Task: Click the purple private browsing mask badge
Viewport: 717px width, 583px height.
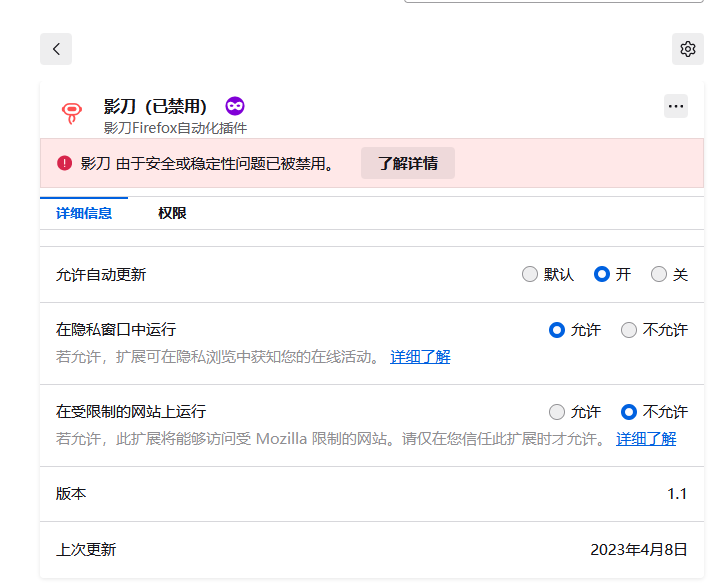Action: coord(235,106)
